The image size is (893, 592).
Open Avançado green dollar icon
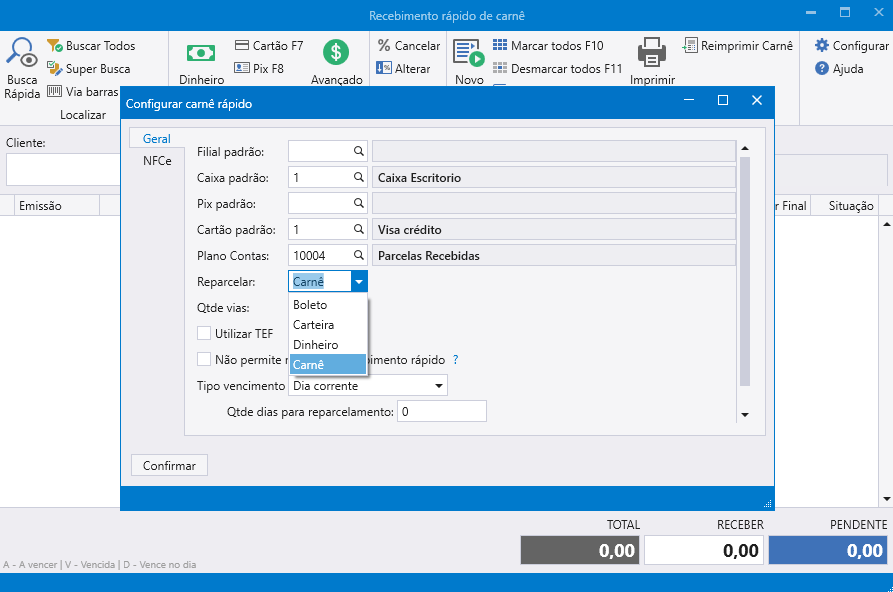(x=336, y=53)
